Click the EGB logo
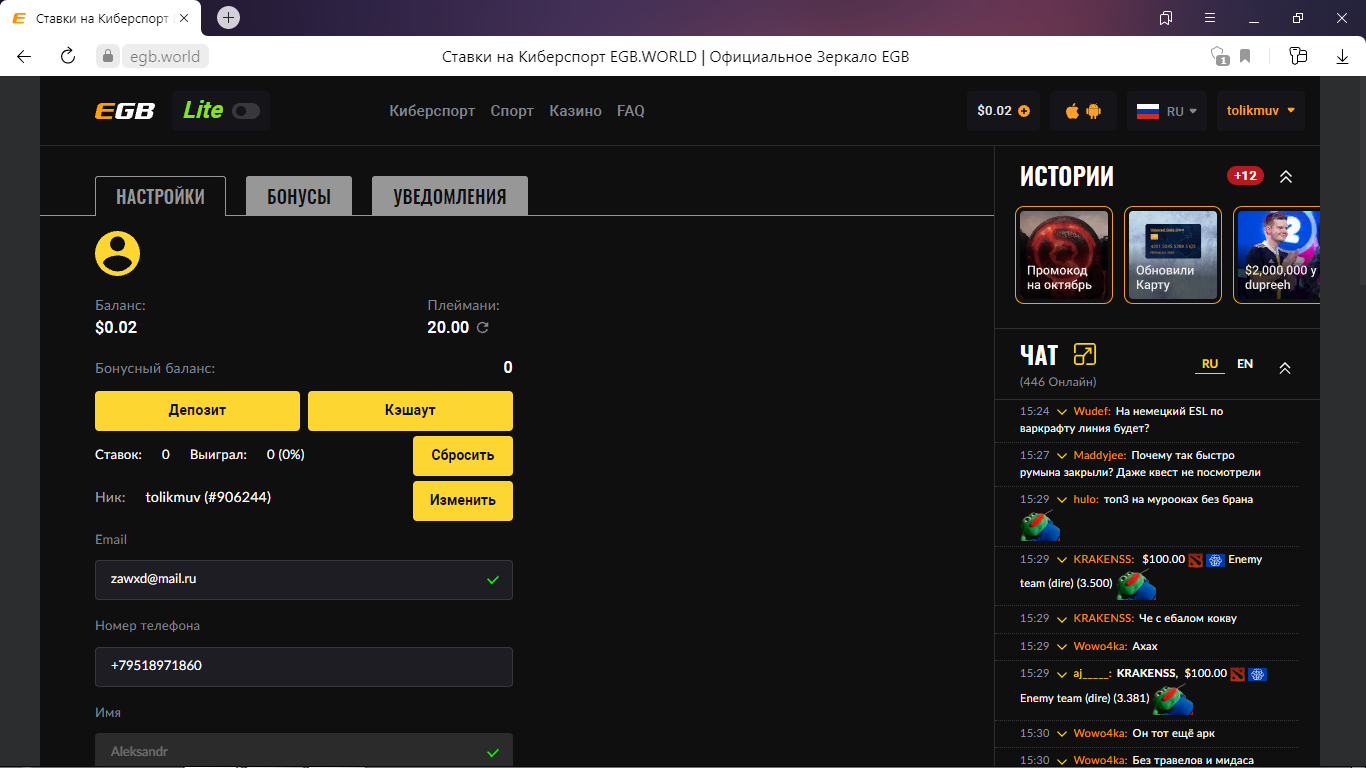 click(125, 111)
